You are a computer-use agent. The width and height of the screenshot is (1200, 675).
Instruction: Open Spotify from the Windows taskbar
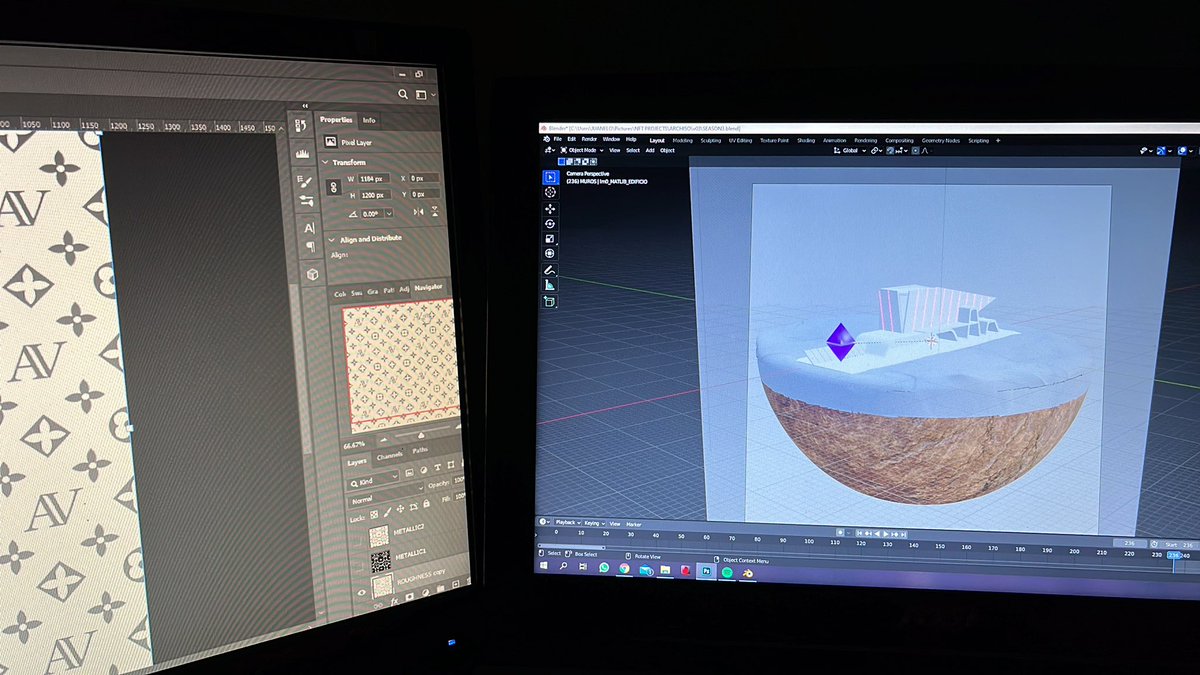click(728, 573)
